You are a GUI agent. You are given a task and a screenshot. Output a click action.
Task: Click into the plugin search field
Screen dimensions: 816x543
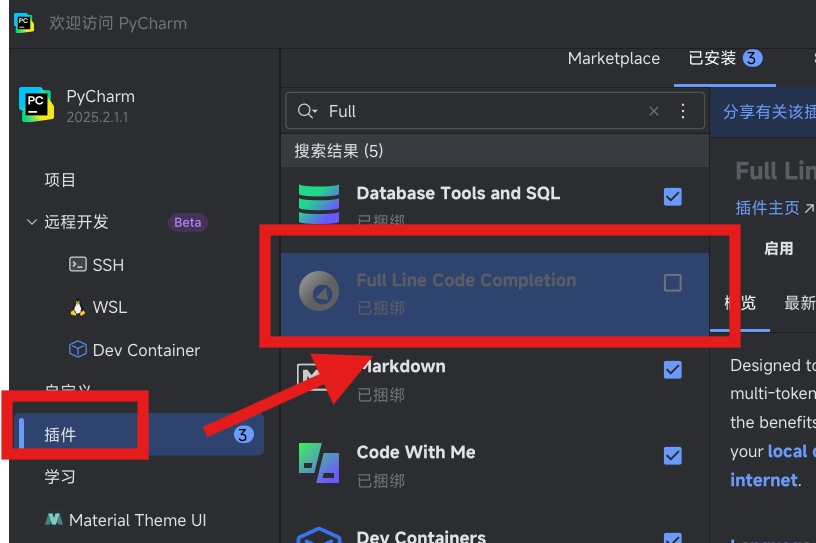click(480, 111)
